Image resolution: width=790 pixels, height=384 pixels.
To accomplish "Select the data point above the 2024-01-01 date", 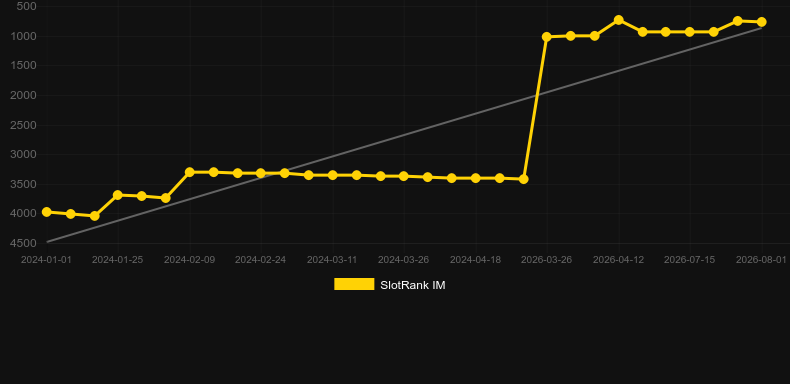I will pyautogui.click(x=47, y=212).
